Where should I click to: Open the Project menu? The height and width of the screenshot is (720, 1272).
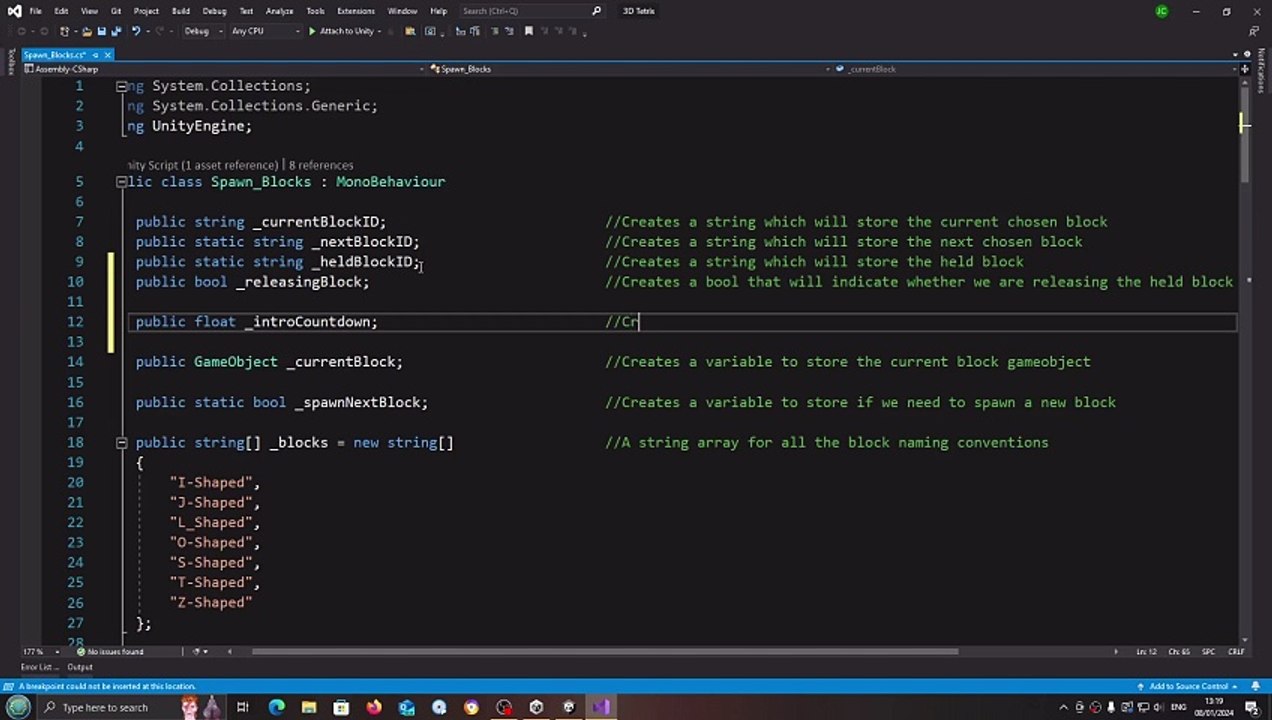click(146, 11)
